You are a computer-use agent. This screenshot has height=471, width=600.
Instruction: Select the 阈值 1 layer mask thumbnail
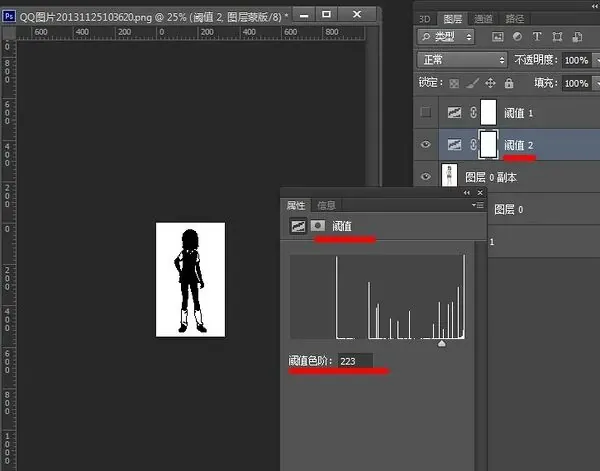pos(488,112)
